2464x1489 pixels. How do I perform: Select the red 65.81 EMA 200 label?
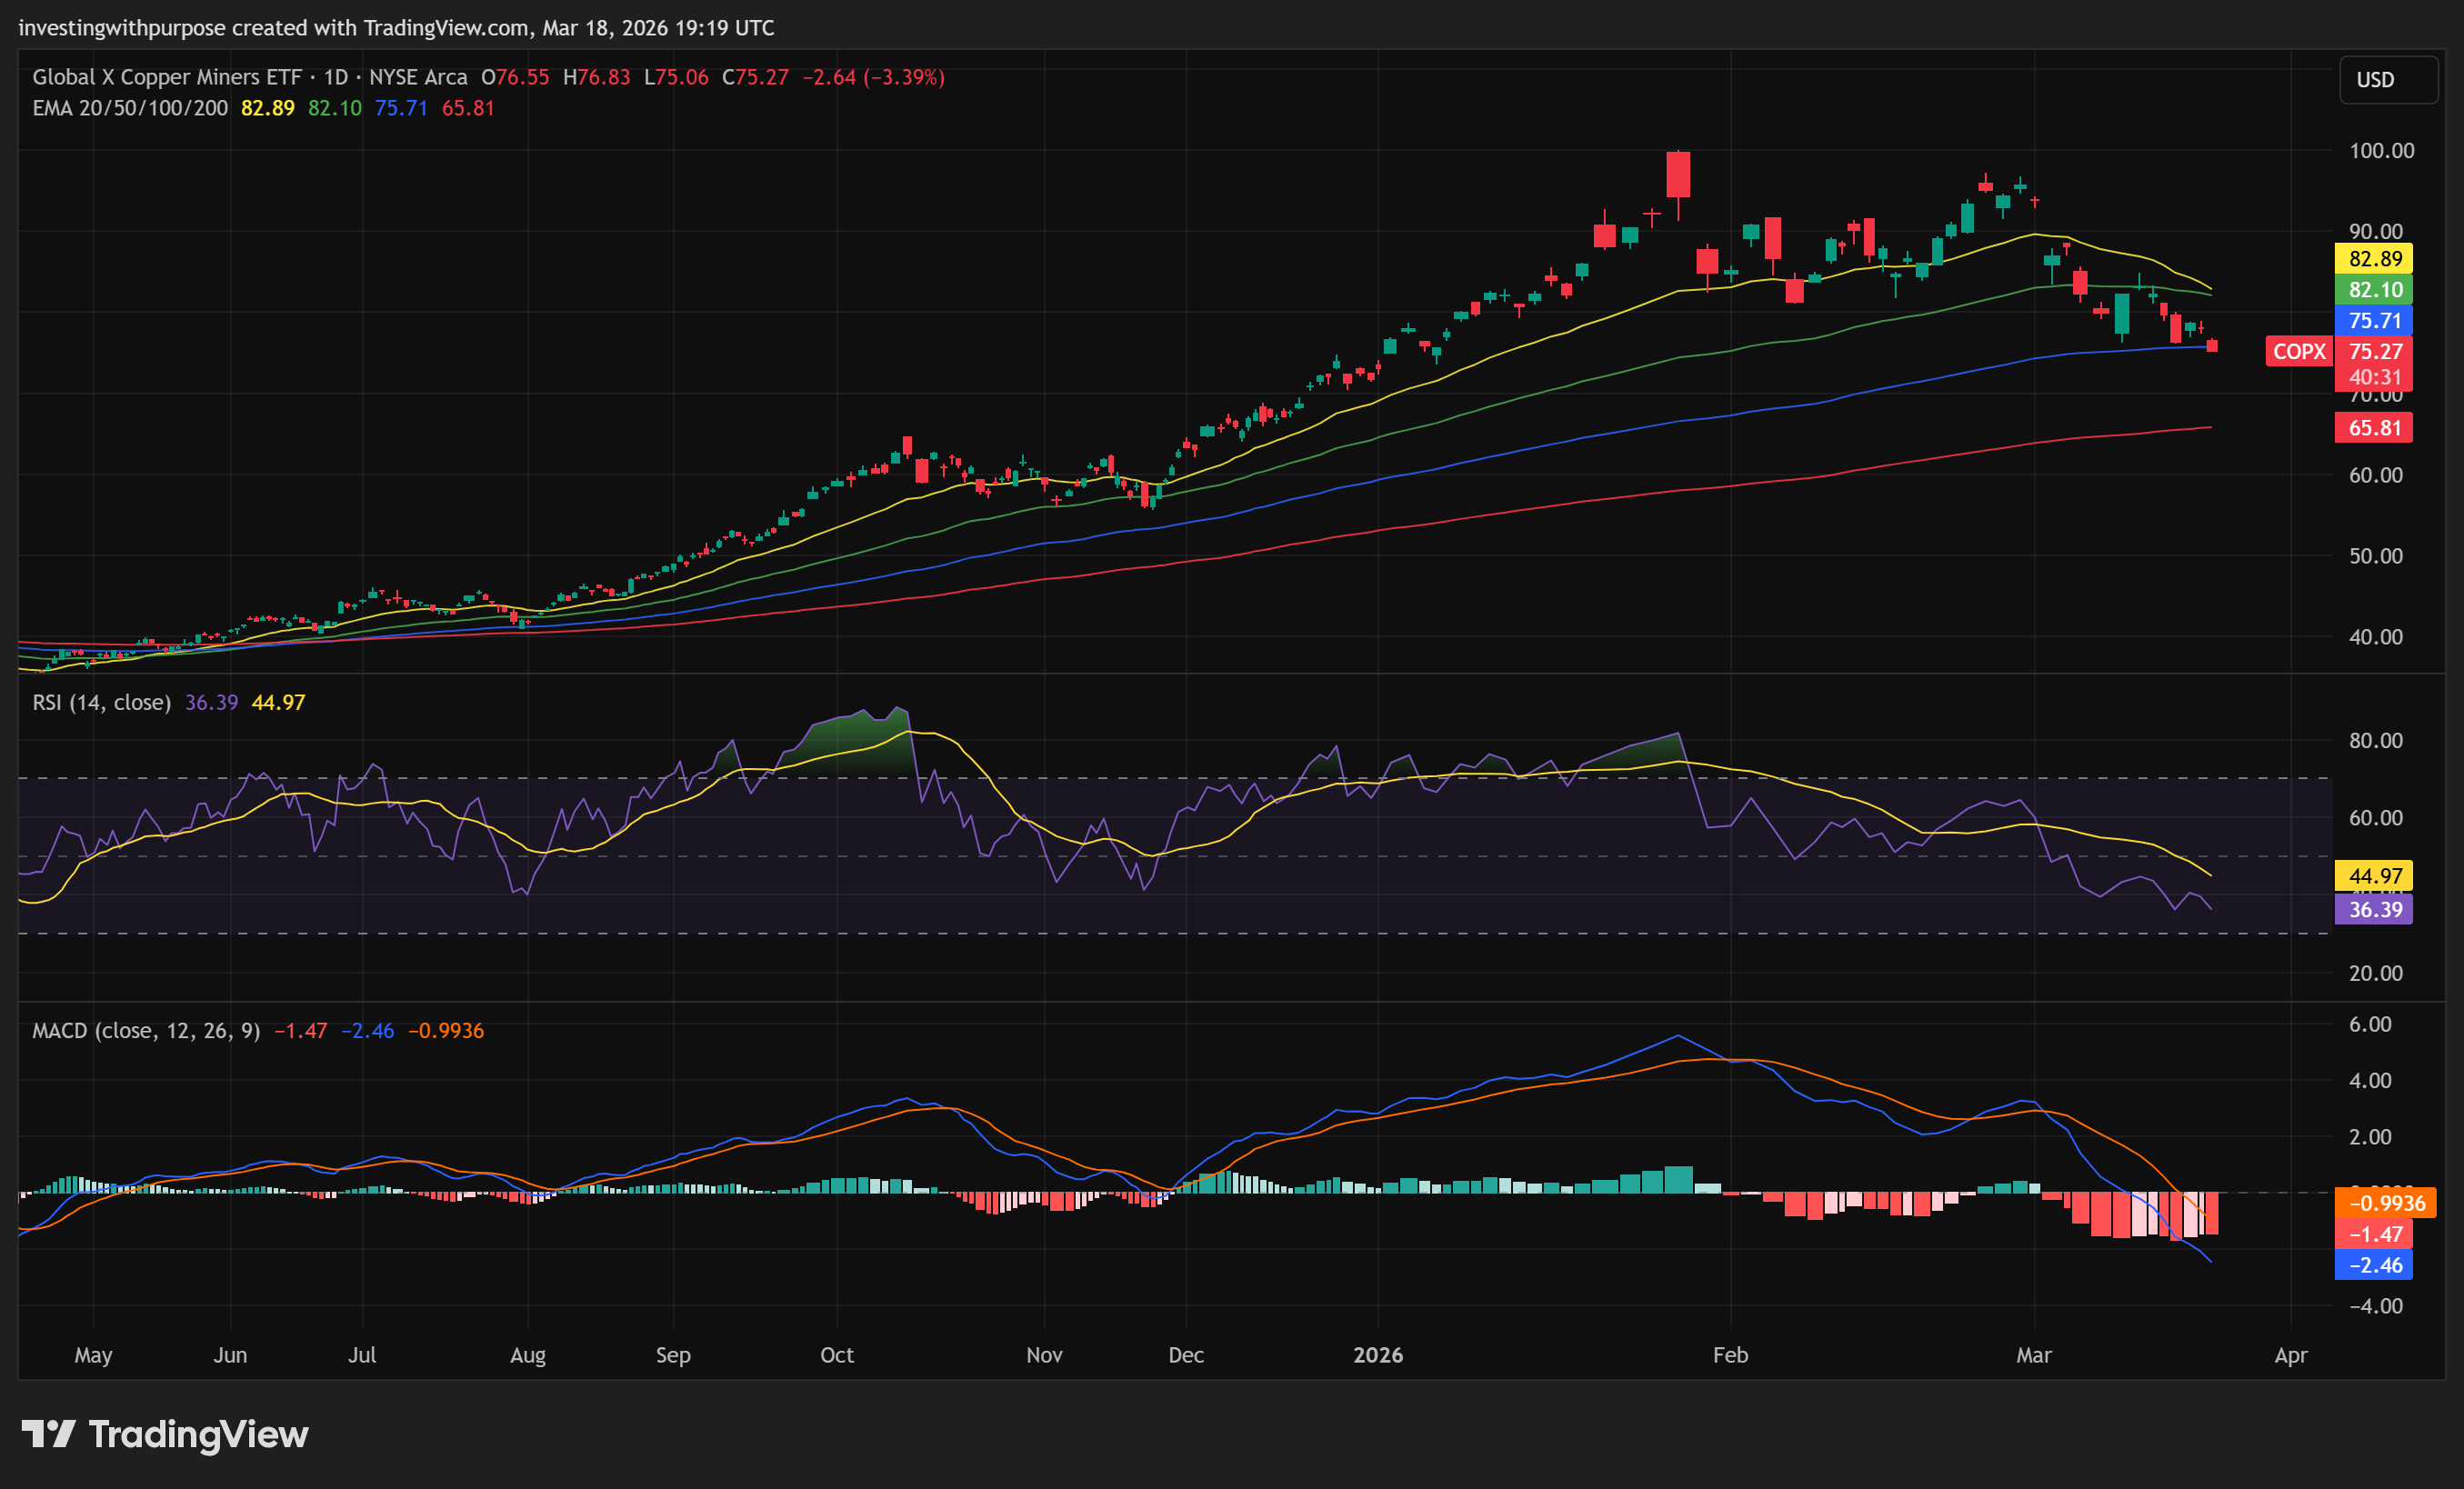tap(2374, 428)
